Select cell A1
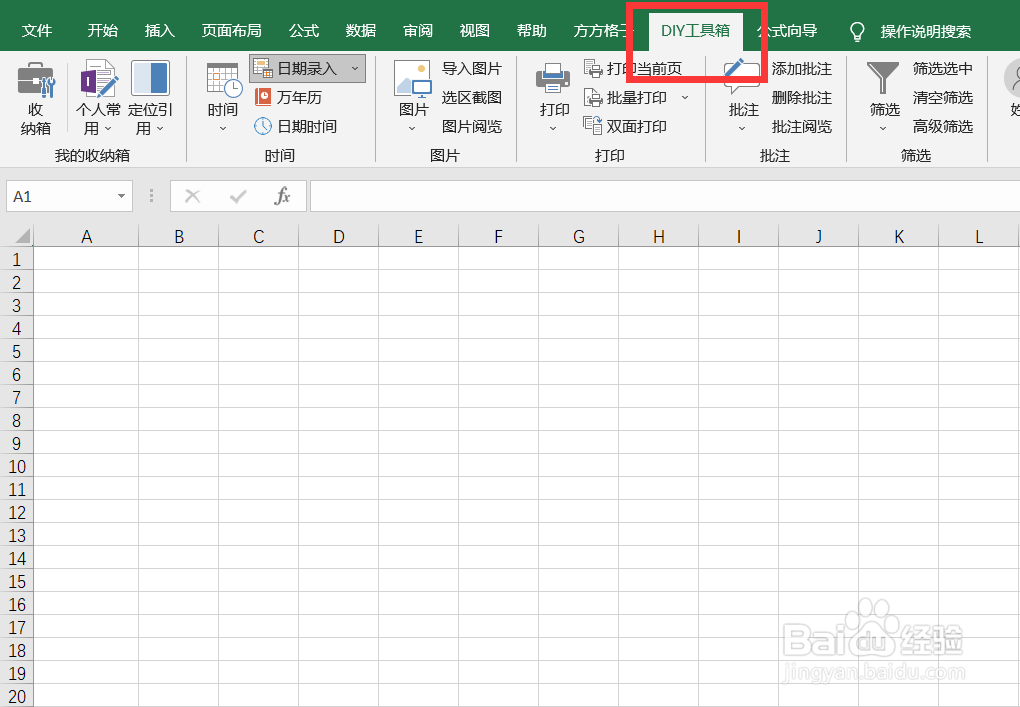1020x707 pixels. click(86, 259)
